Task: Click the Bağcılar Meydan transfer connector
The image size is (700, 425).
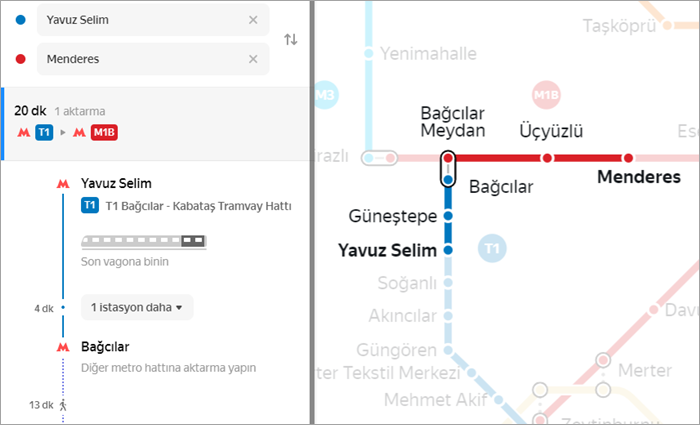Action: (x=448, y=169)
